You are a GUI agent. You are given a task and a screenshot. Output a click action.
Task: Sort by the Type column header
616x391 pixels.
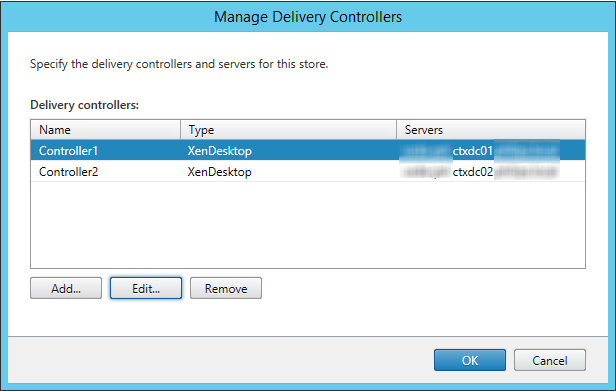(x=288, y=130)
